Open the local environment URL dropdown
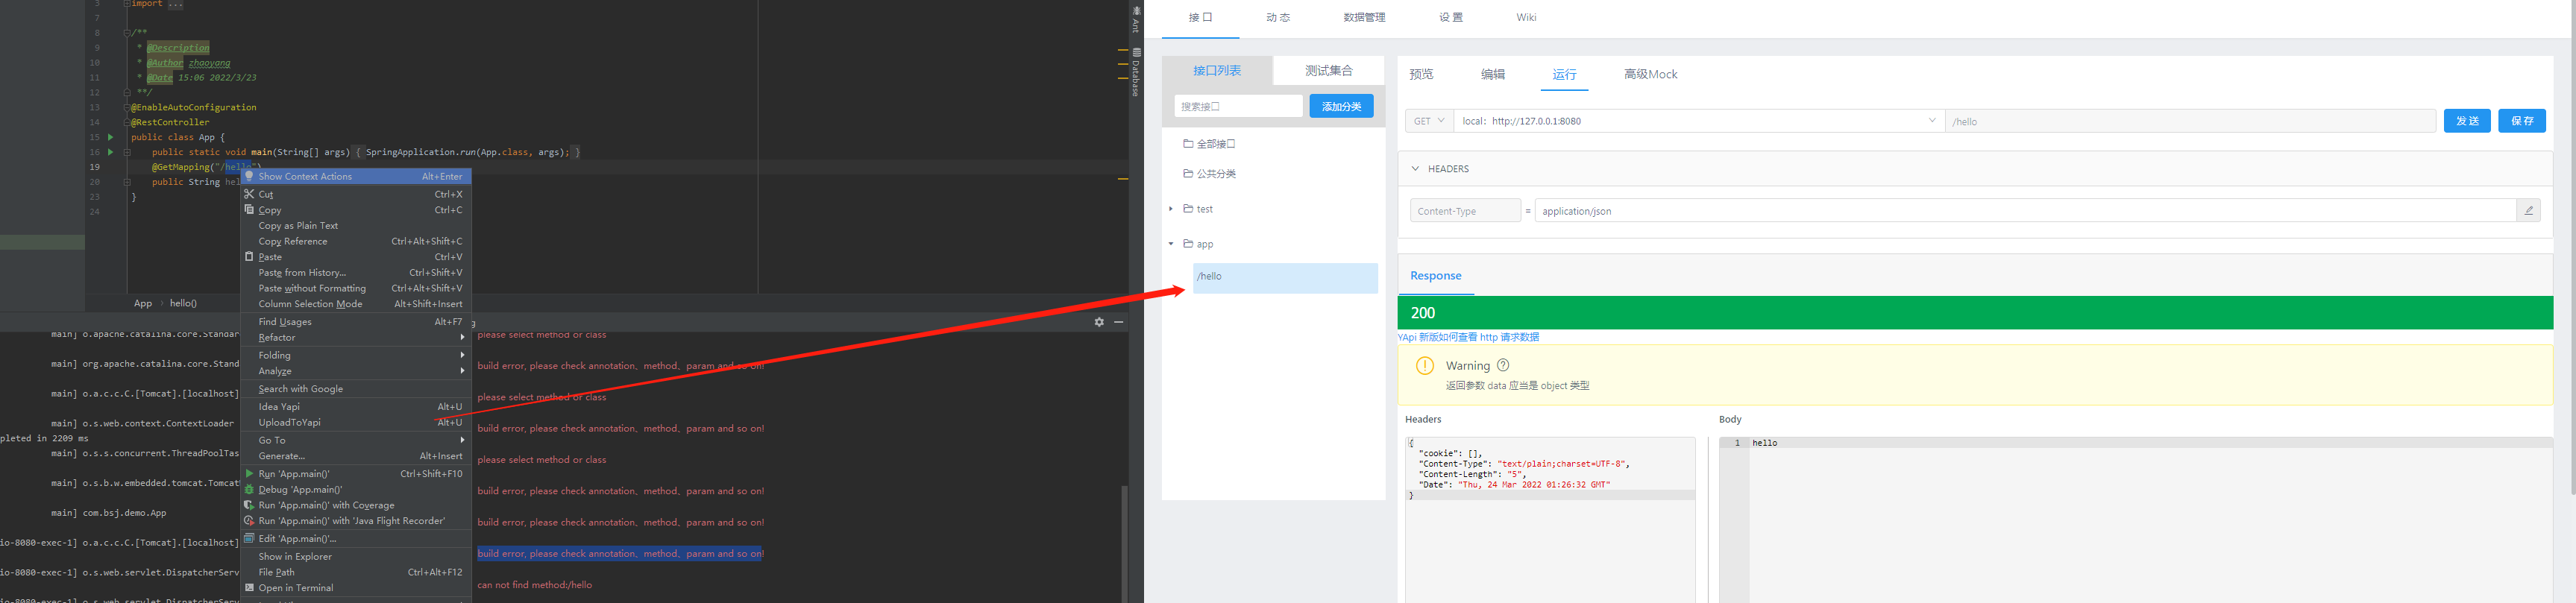The image size is (2576, 603). click(1699, 121)
